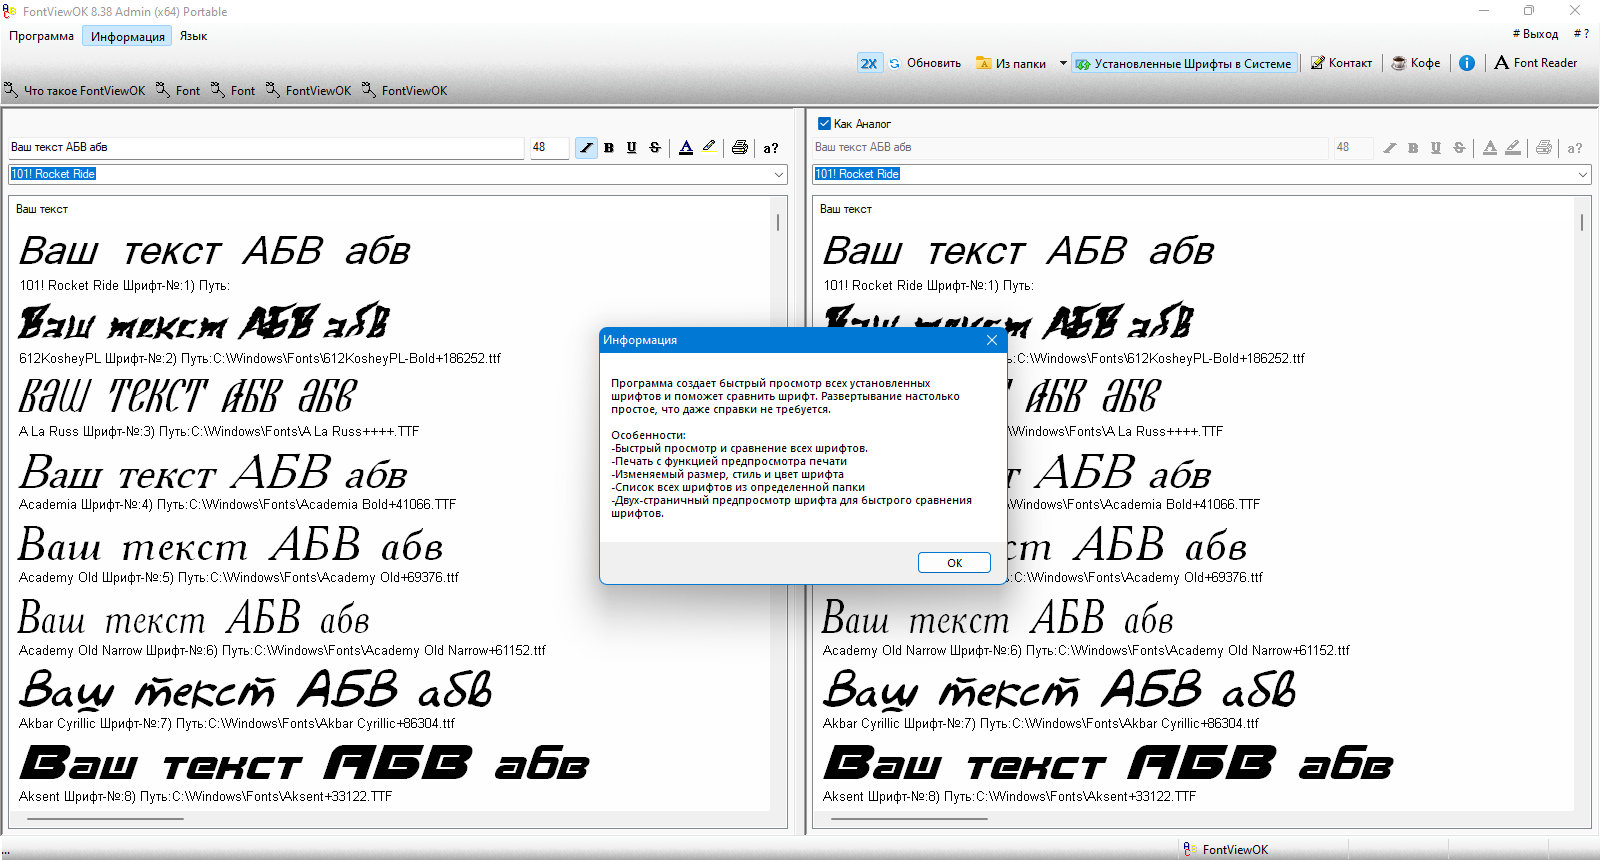This screenshot has height=860, width=1600.
Task: Pick the font text color
Action: pos(686,148)
